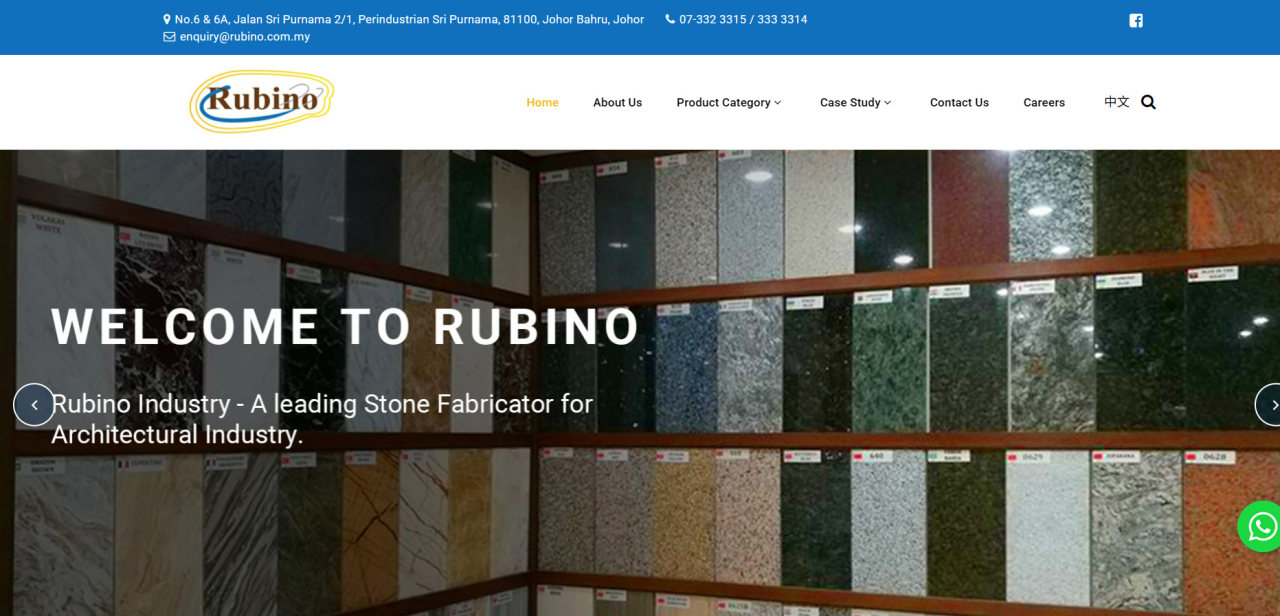Click the Product Category chevron arrow
Viewport: 1280px width, 616px height.
pos(778,103)
